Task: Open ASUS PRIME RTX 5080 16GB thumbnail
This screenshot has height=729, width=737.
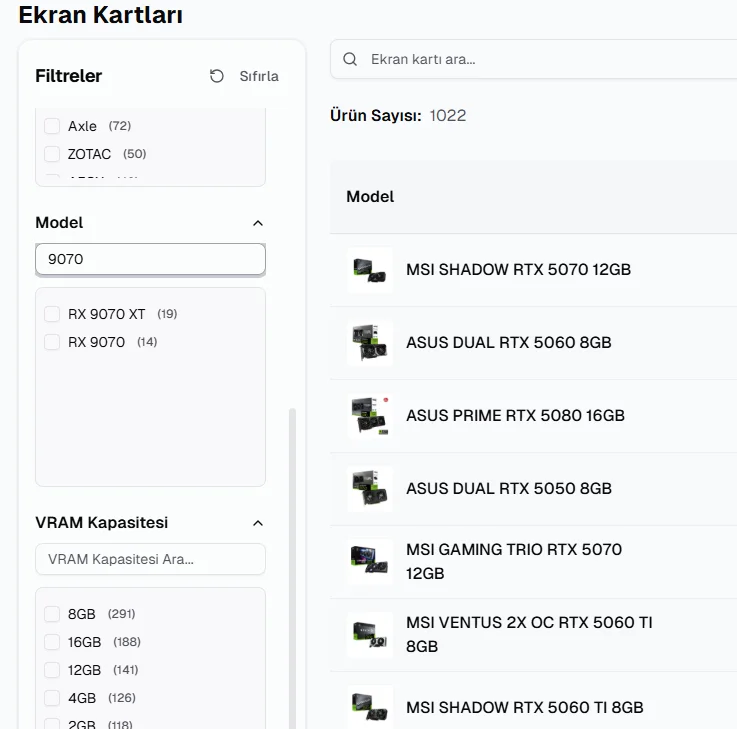Action: click(370, 416)
